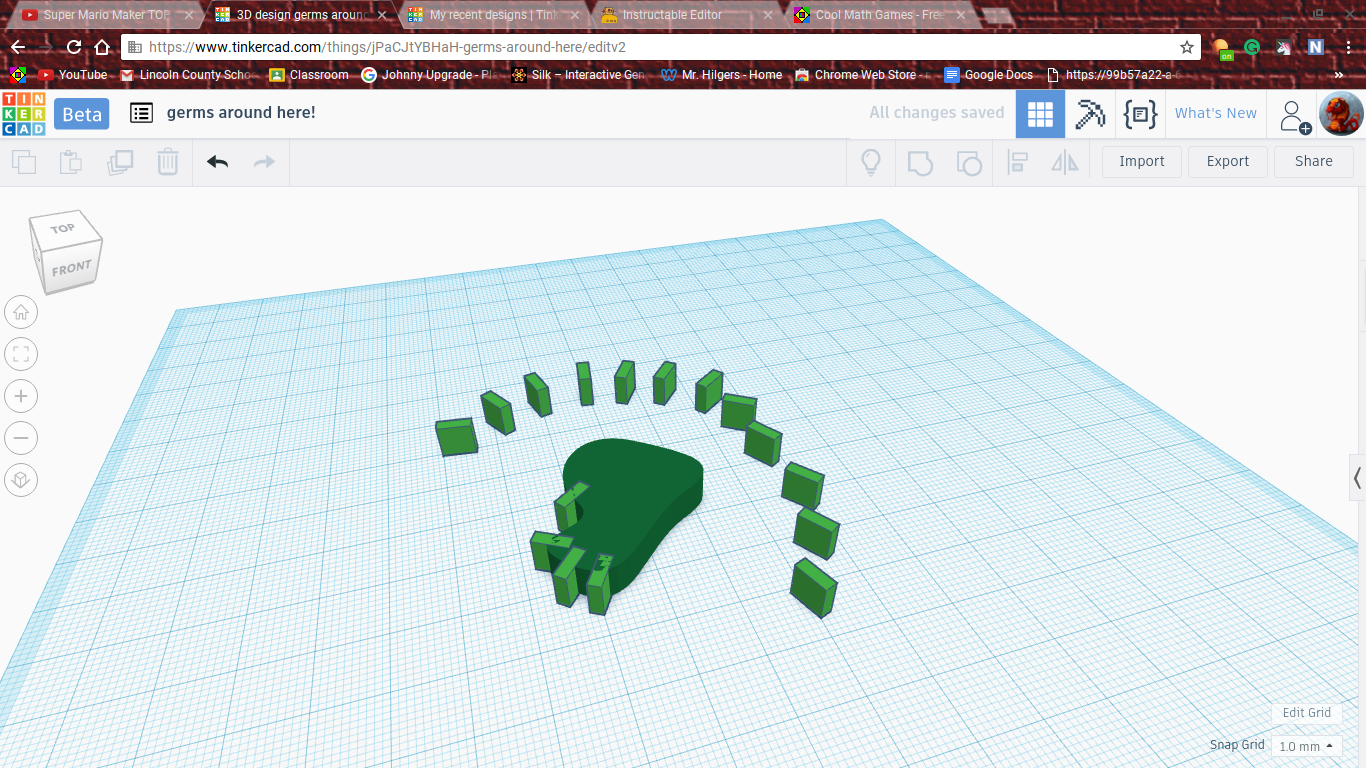Viewport: 1366px width, 768px height.
Task: Click the browser home icon
Action: coord(102,47)
